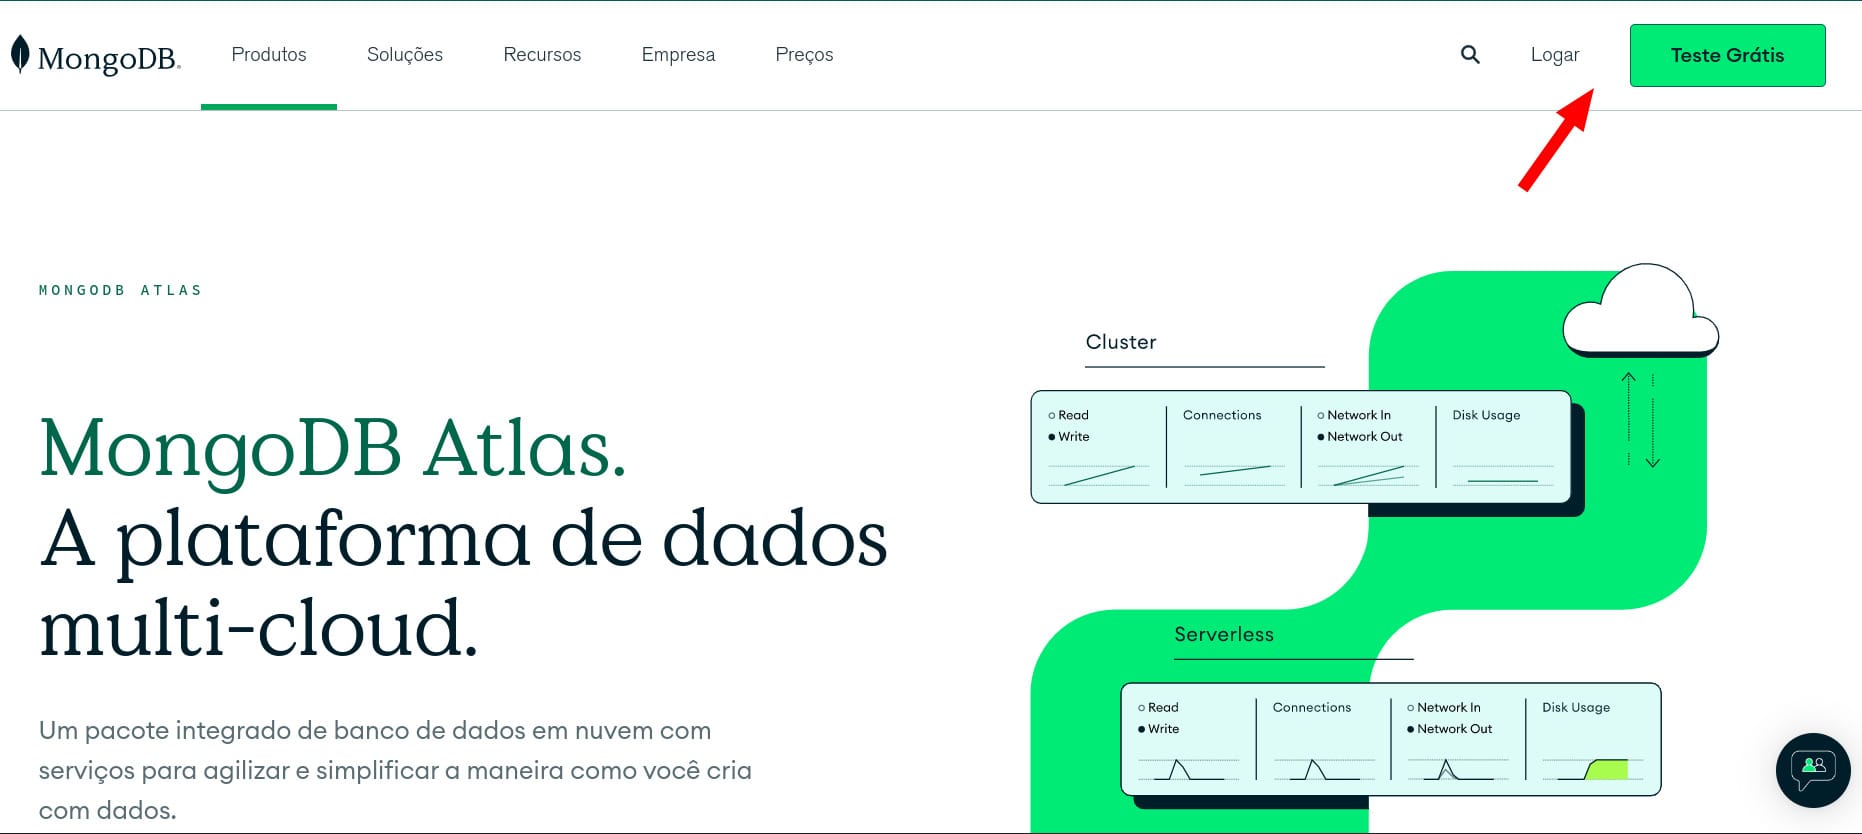The width and height of the screenshot is (1862, 834).
Task: Click the MongoDB Atlas headline text
Action: point(333,448)
